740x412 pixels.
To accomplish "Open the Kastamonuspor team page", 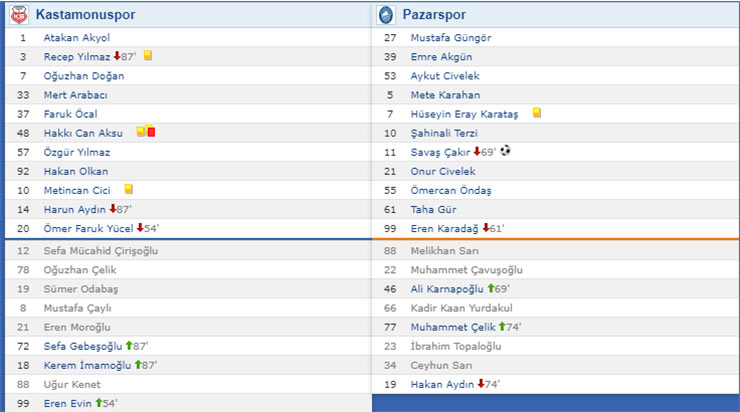I will click(x=85, y=15).
